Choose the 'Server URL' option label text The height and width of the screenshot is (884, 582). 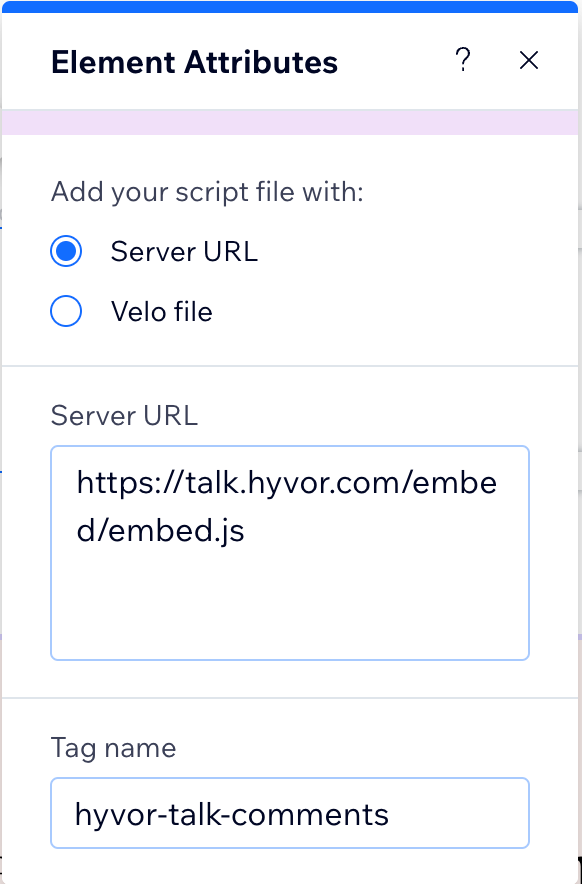click(184, 251)
